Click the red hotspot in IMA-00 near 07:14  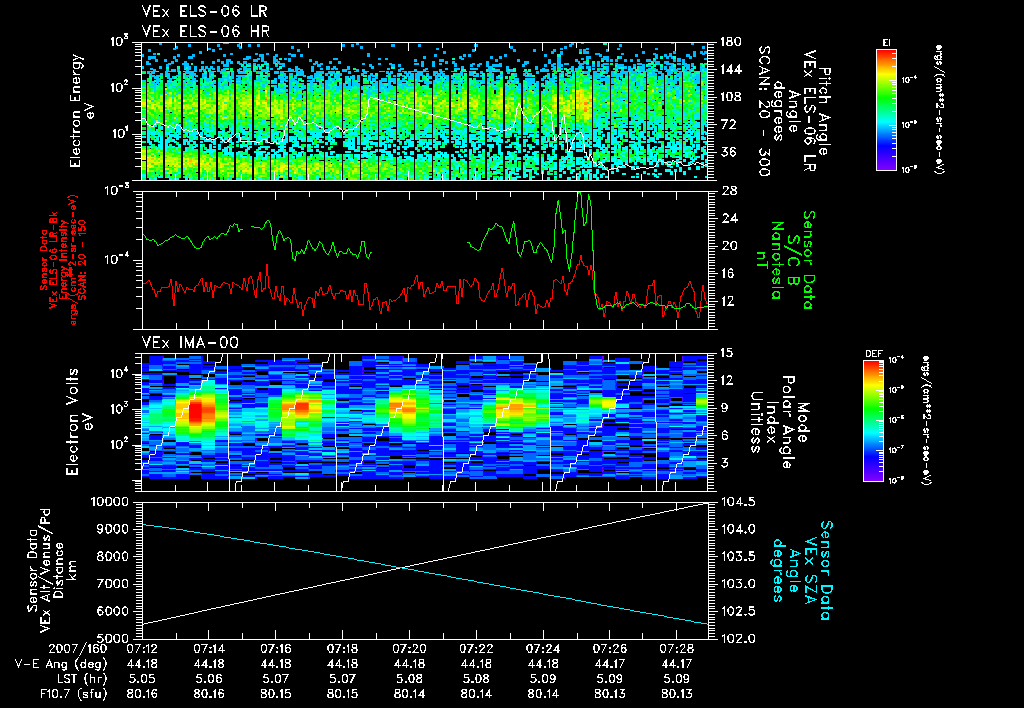(x=196, y=414)
